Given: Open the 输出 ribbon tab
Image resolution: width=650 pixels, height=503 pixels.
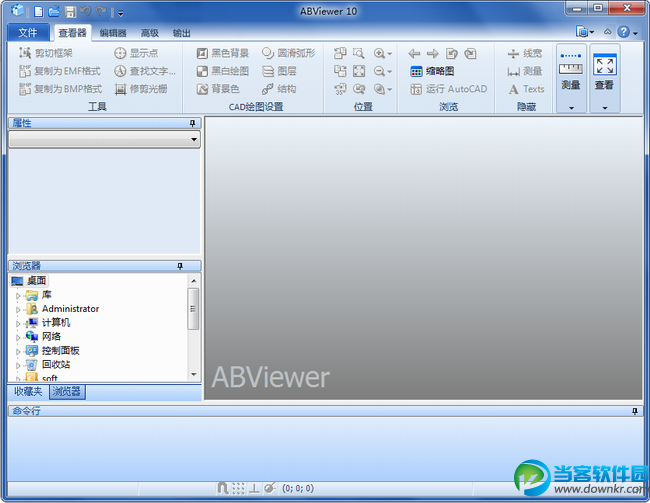Looking at the screenshot, I should (x=182, y=33).
